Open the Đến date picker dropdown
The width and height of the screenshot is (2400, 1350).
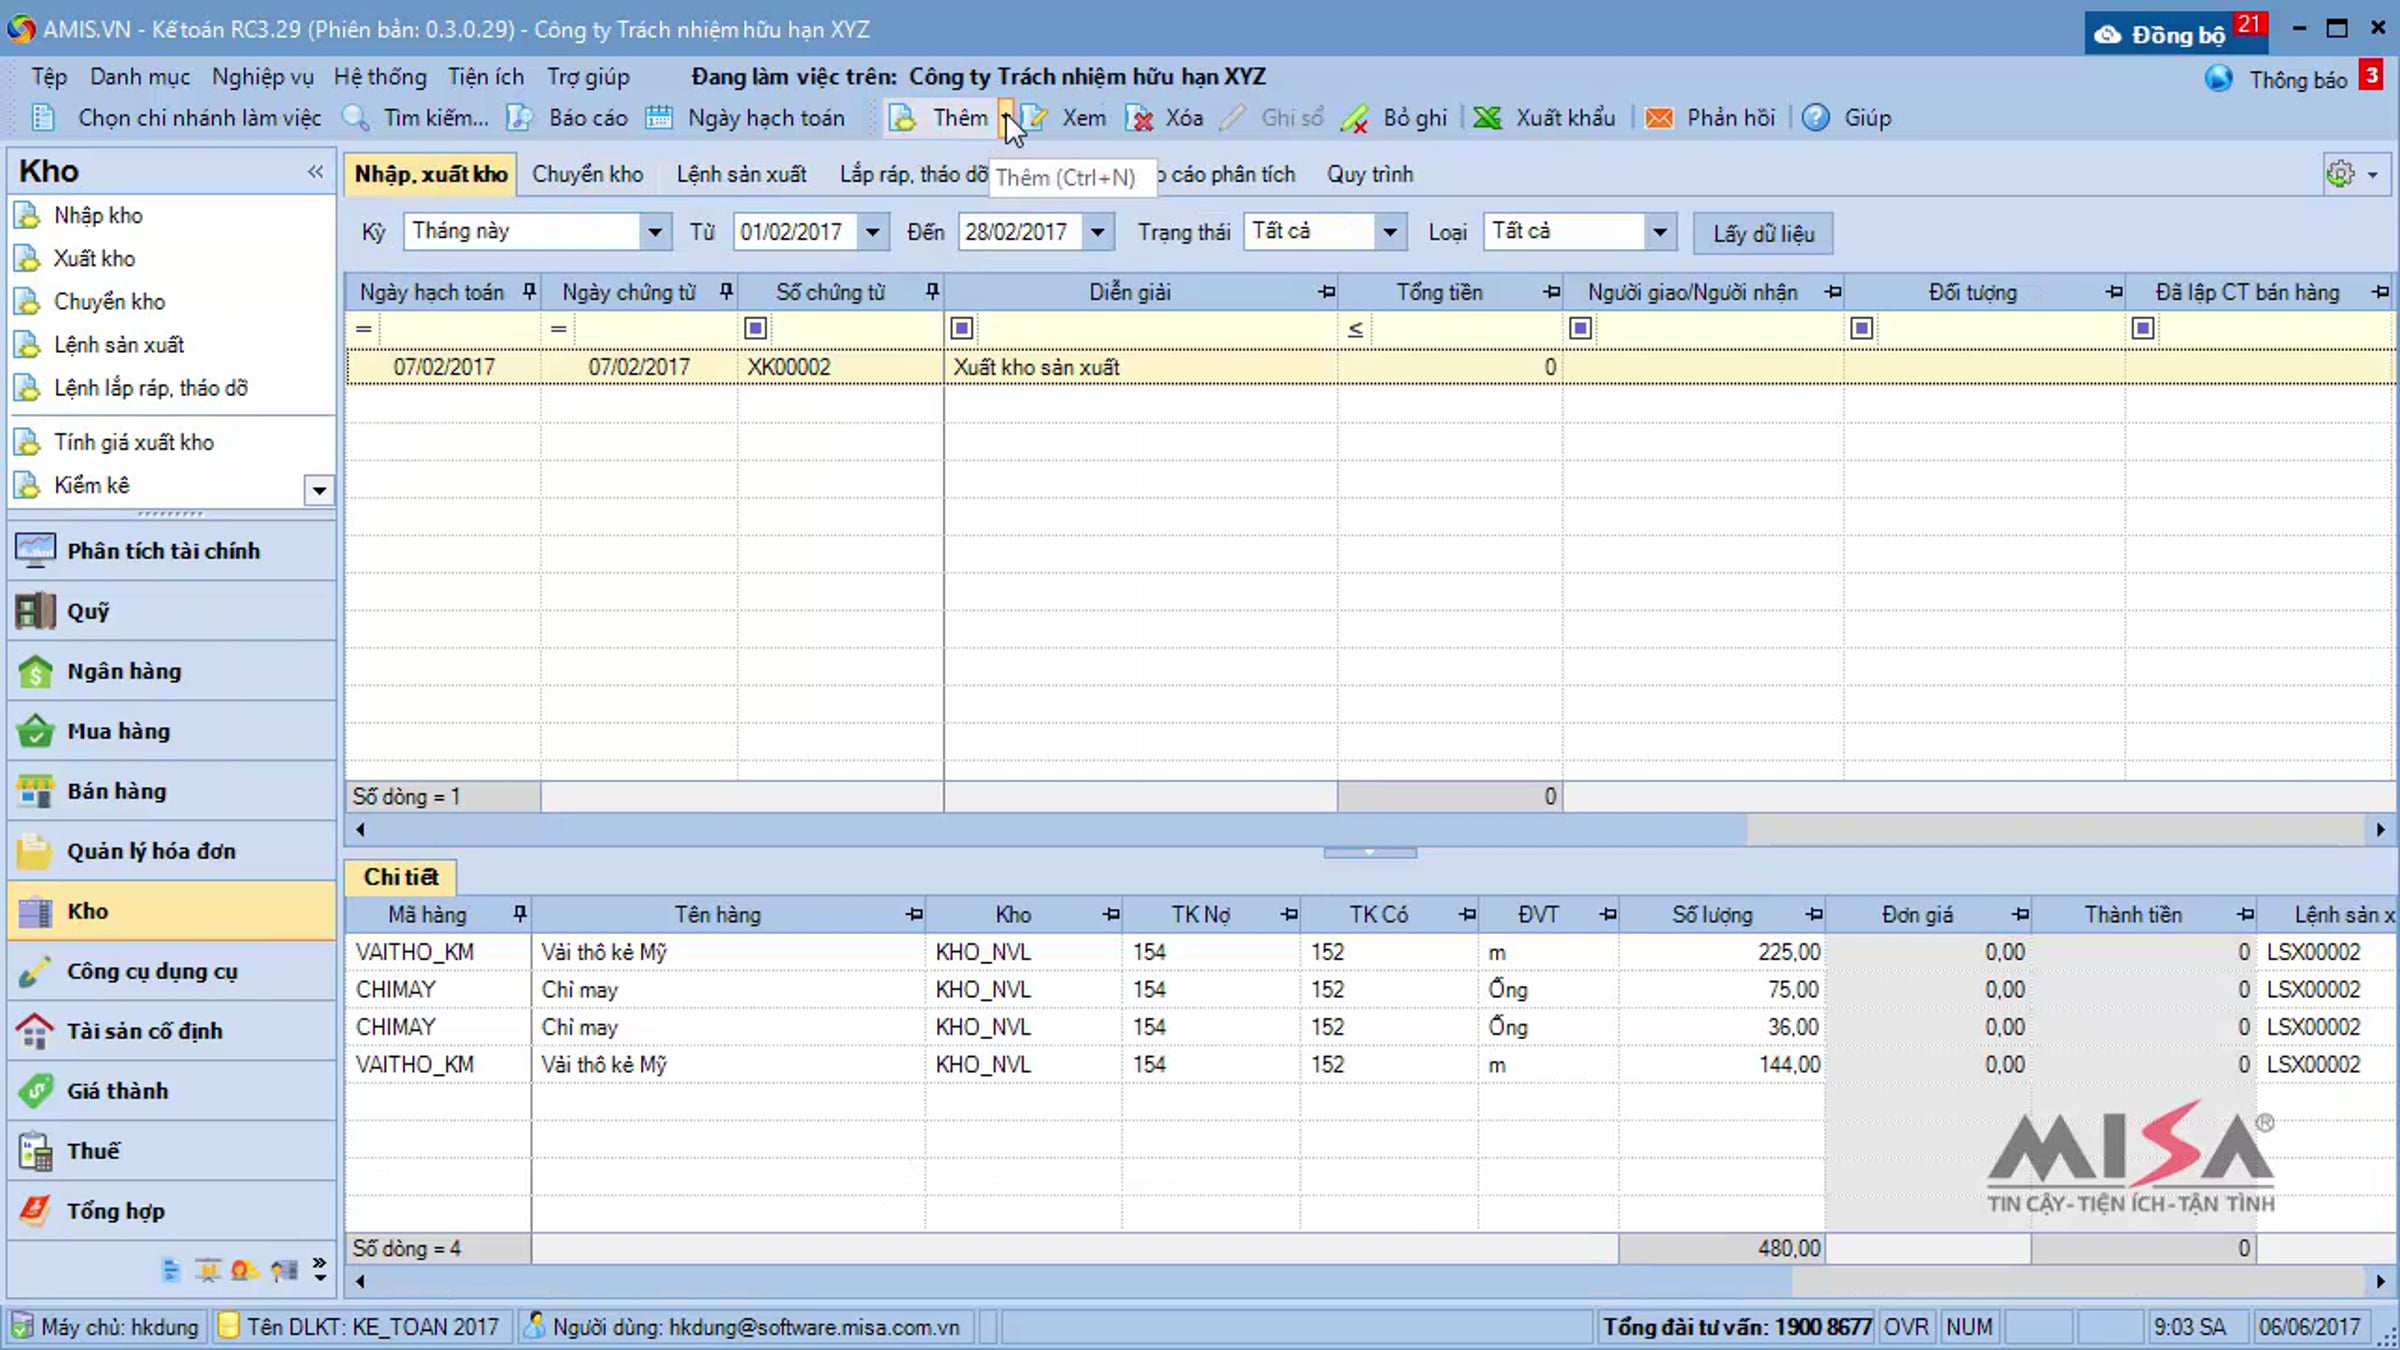pos(1098,232)
